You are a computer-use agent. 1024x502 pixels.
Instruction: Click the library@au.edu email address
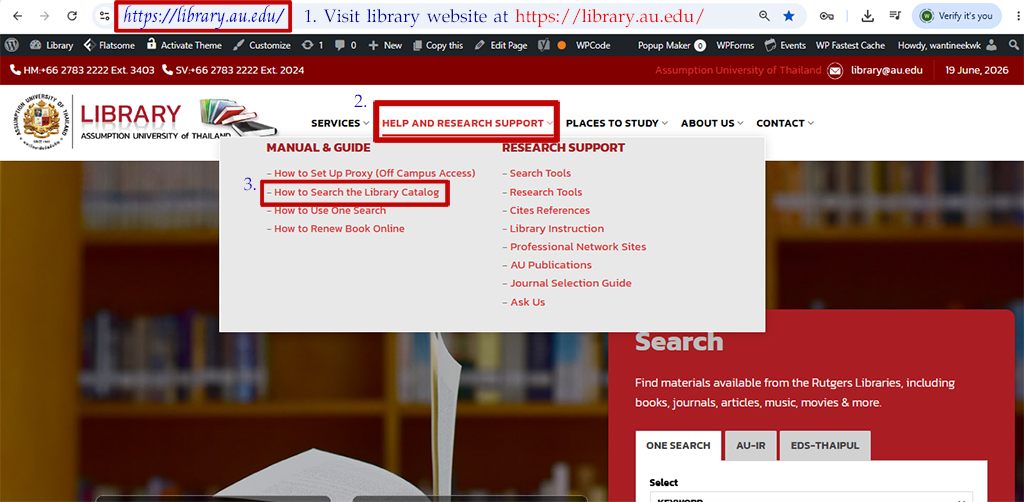pyautogui.click(x=887, y=70)
